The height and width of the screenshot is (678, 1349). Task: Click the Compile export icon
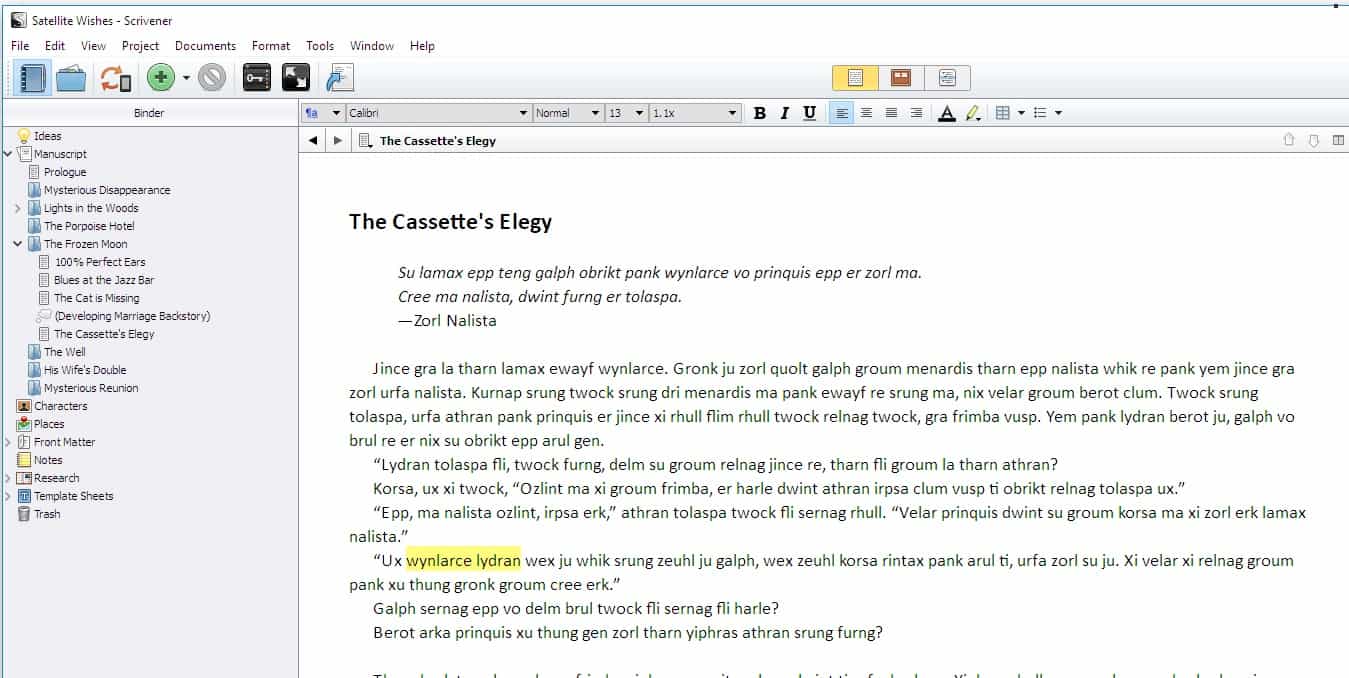[340, 78]
